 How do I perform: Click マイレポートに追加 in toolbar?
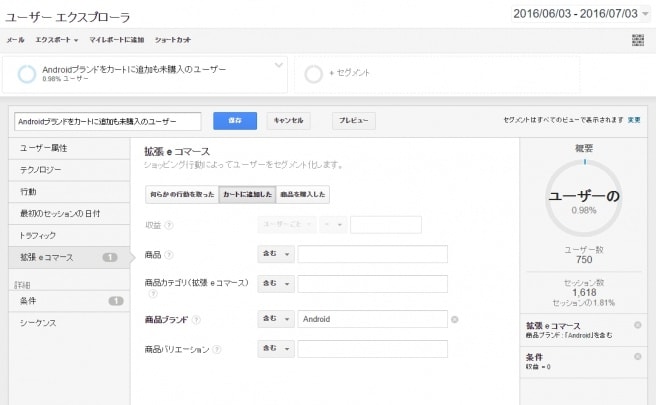pos(116,40)
